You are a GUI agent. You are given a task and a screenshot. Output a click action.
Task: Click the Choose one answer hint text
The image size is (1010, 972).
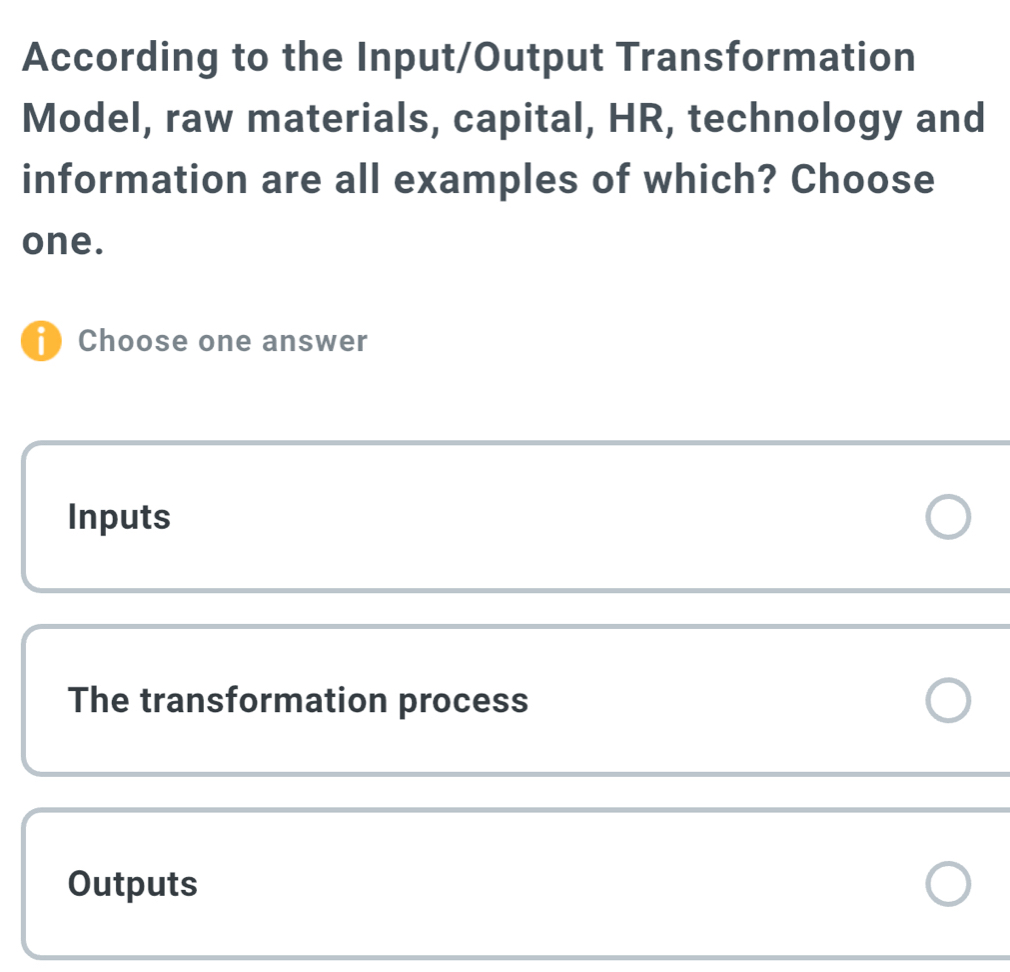click(223, 341)
